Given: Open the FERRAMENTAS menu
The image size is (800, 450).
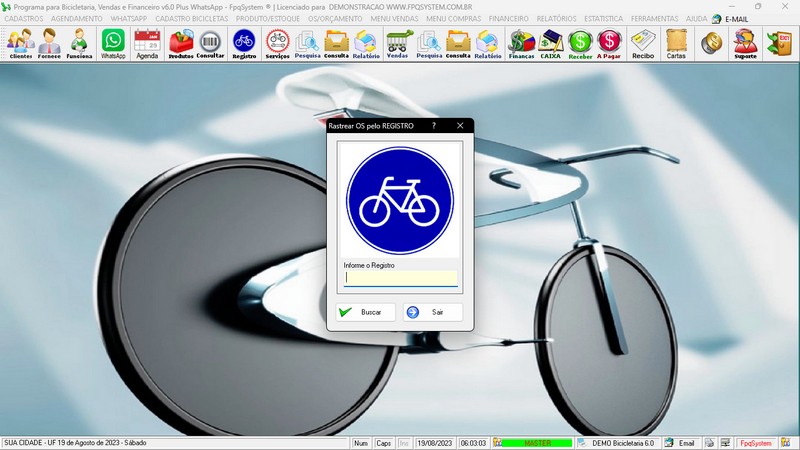Looking at the screenshot, I should point(655,18).
